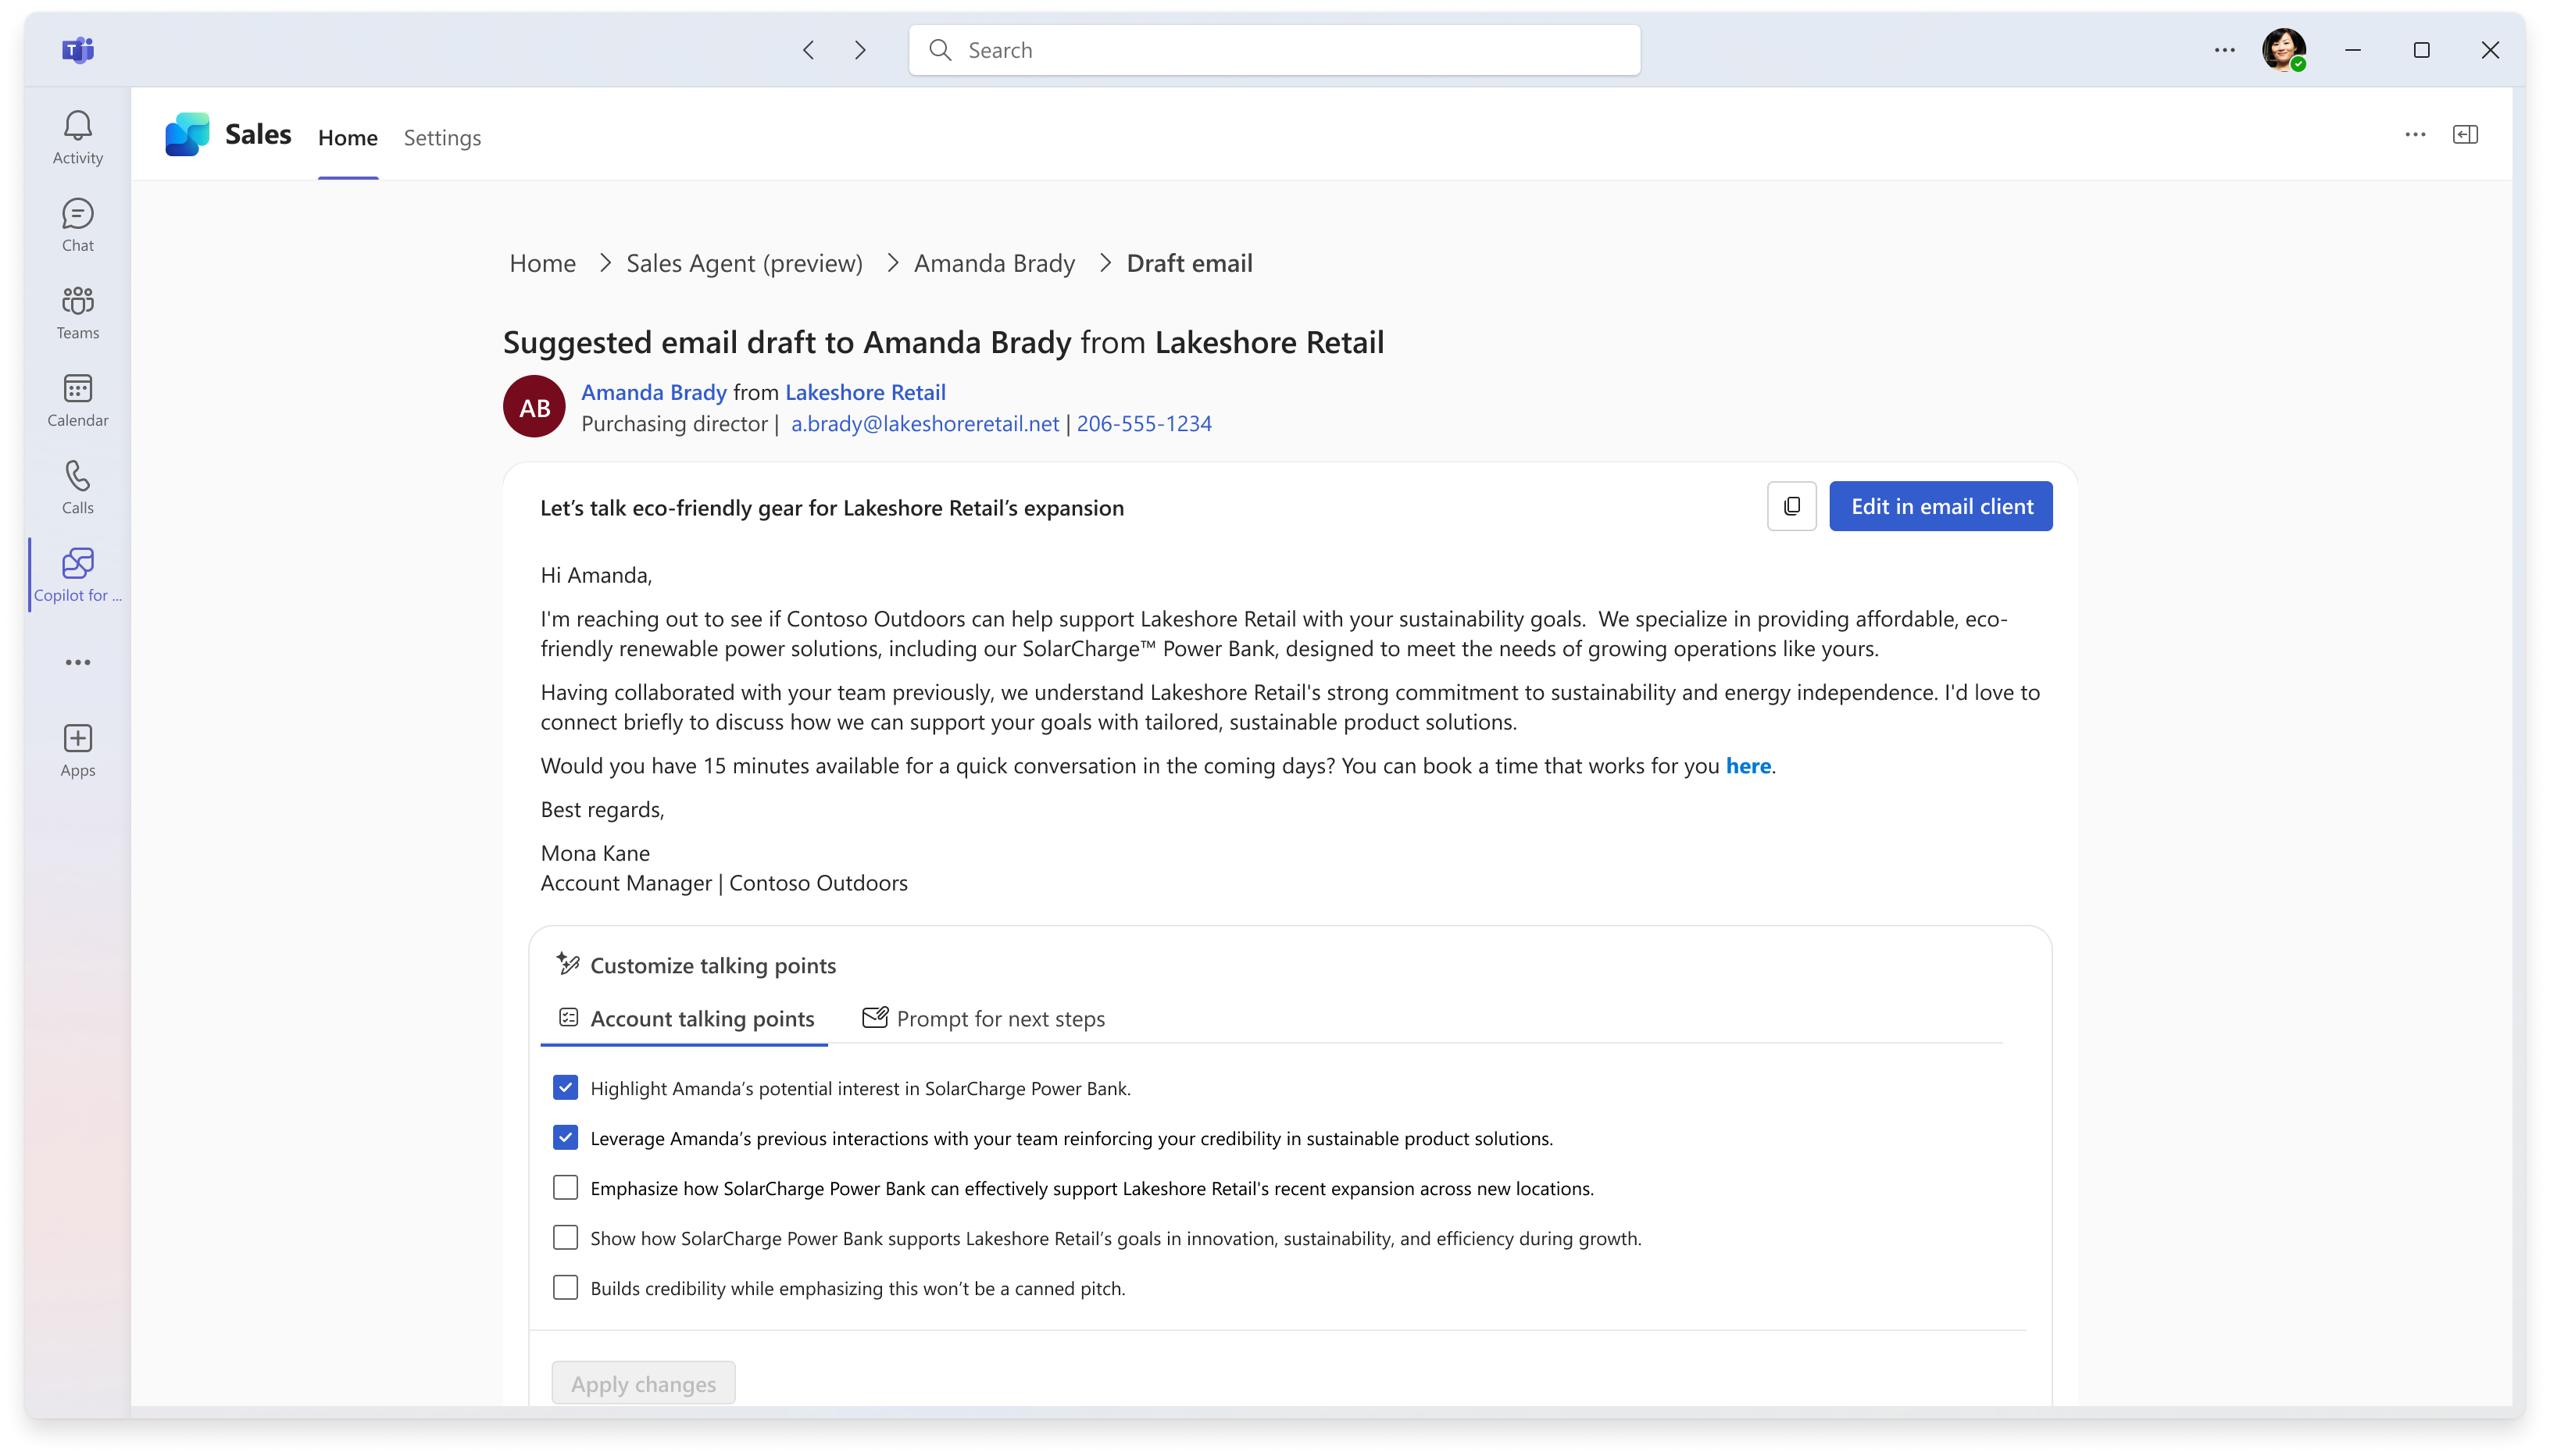This screenshot has width=2550, height=1456.
Task: Open the sidebar more apps menu
Action: [x=77, y=661]
